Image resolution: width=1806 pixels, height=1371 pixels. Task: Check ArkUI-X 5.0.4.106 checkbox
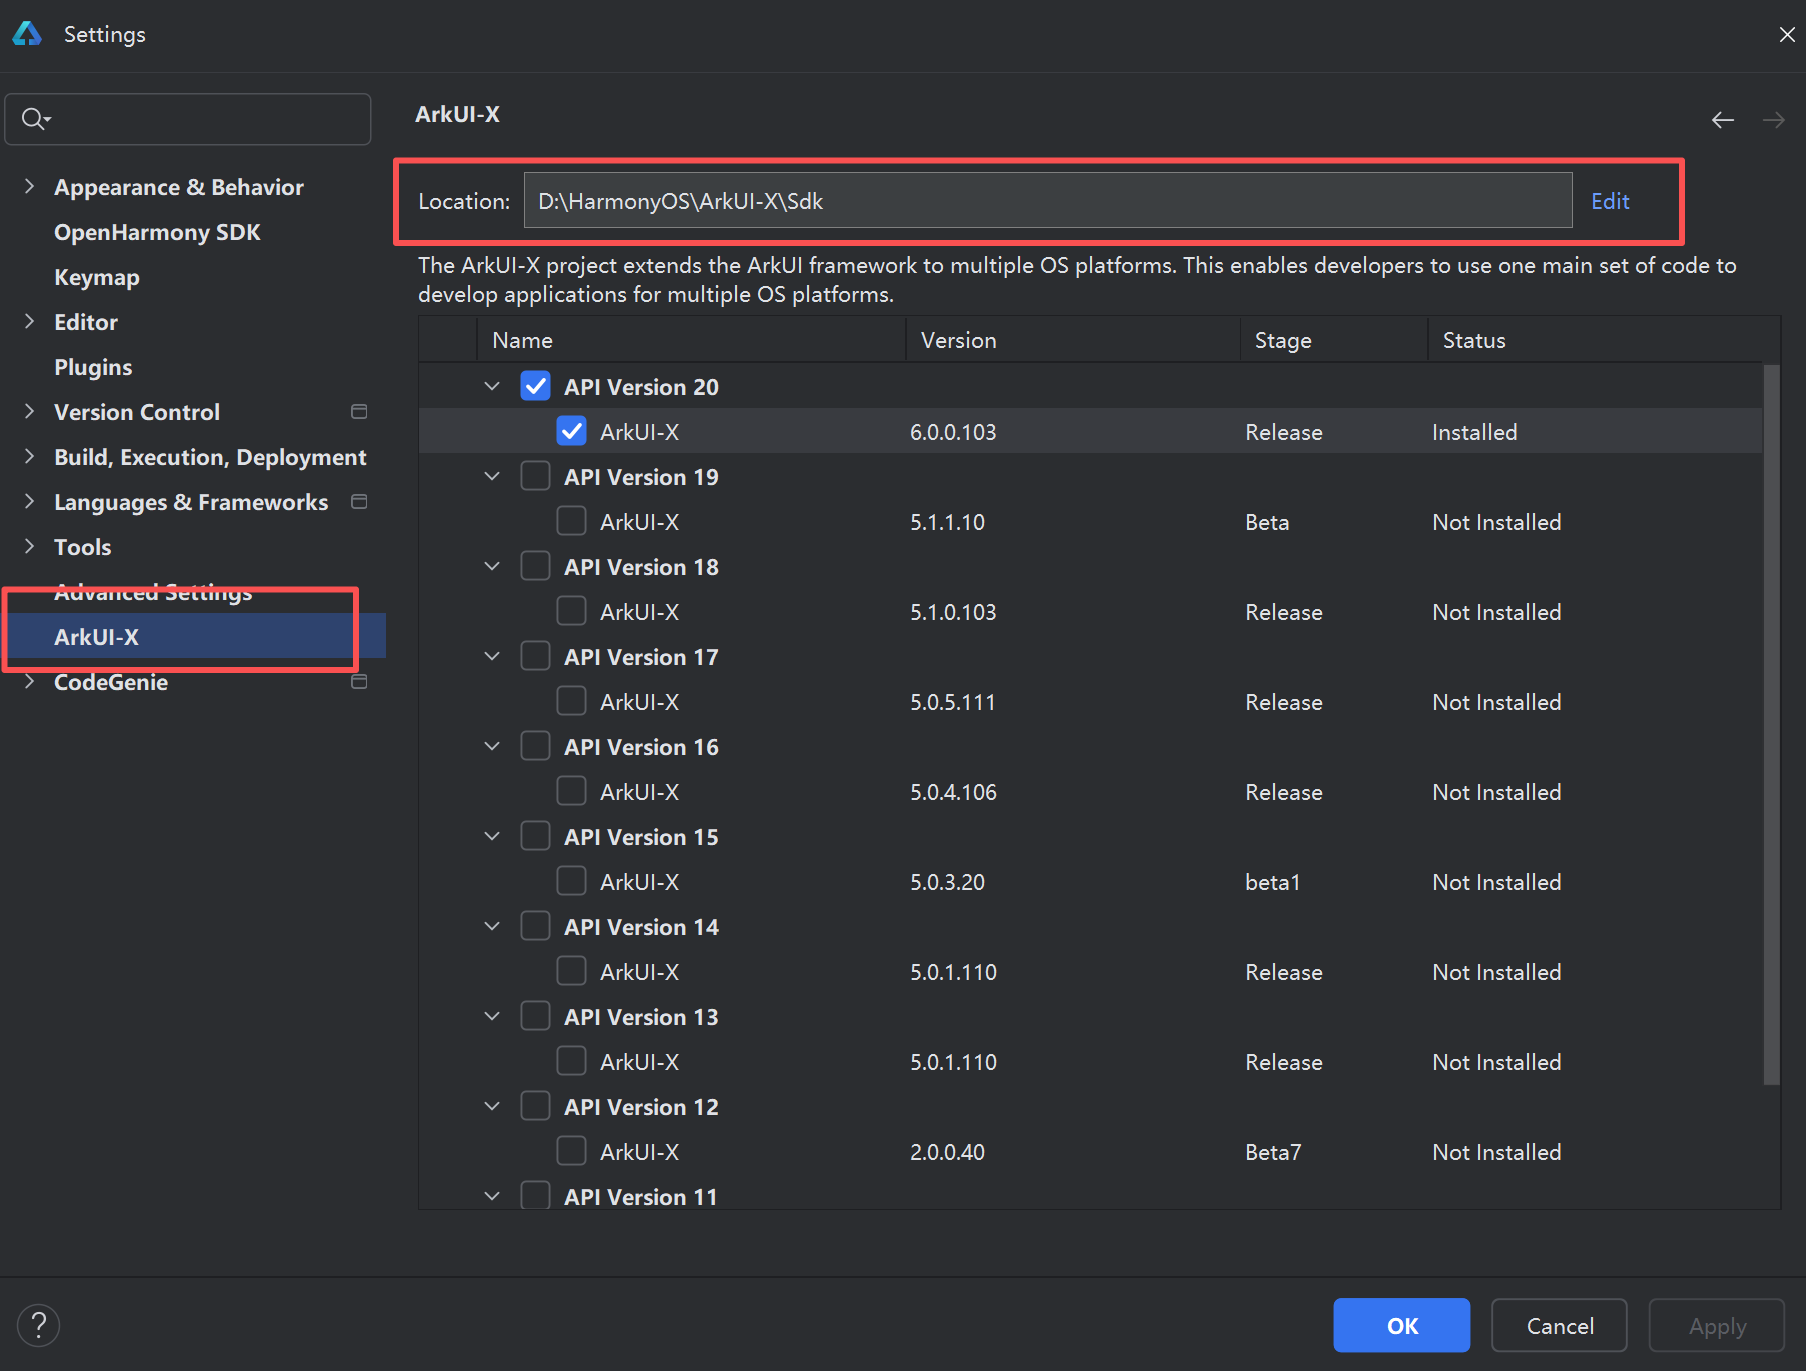pos(571,791)
